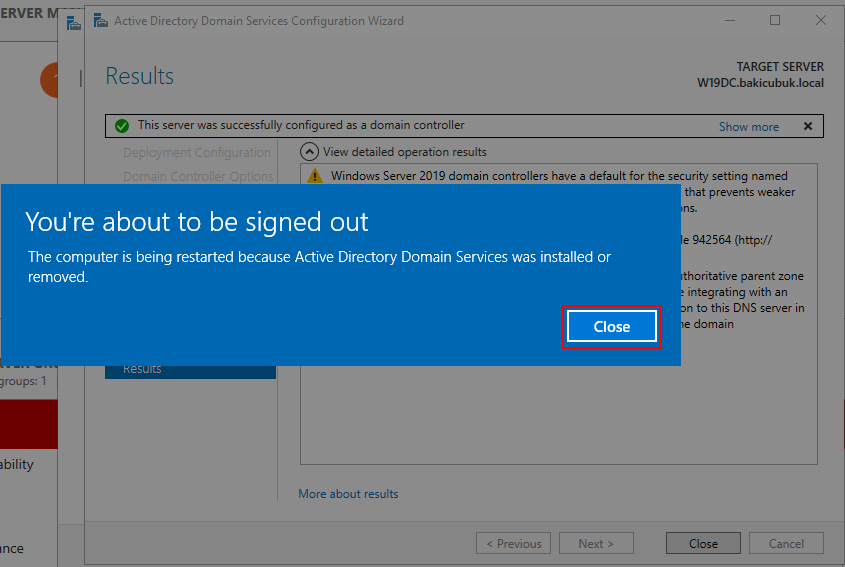Image resolution: width=845 pixels, height=567 pixels.
Task: Click the wizard's bottom Close button
Action: coord(703,543)
